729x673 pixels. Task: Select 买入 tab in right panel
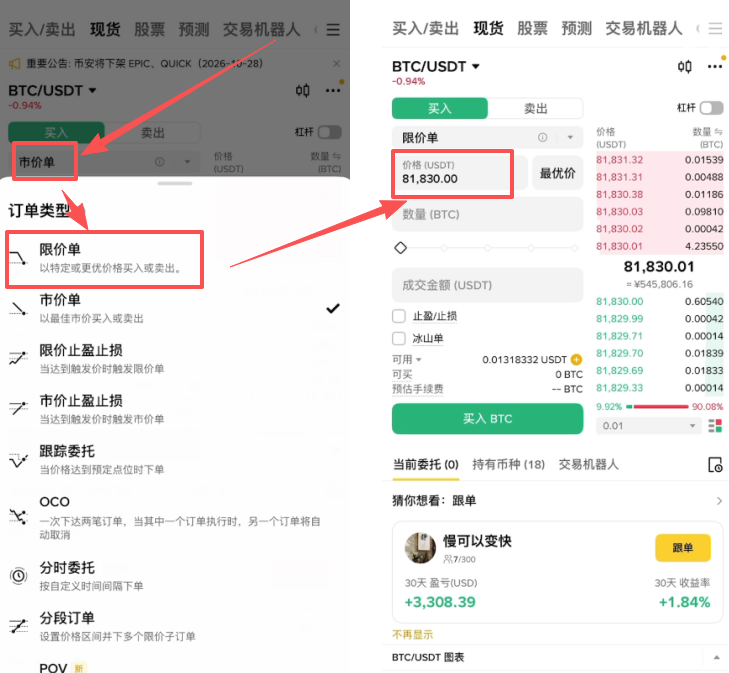[440, 108]
